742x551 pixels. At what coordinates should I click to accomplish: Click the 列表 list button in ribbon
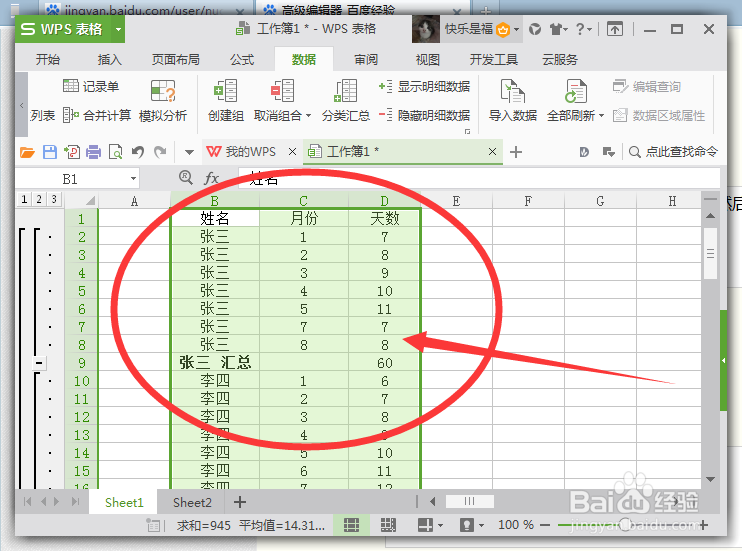tap(43, 115)
